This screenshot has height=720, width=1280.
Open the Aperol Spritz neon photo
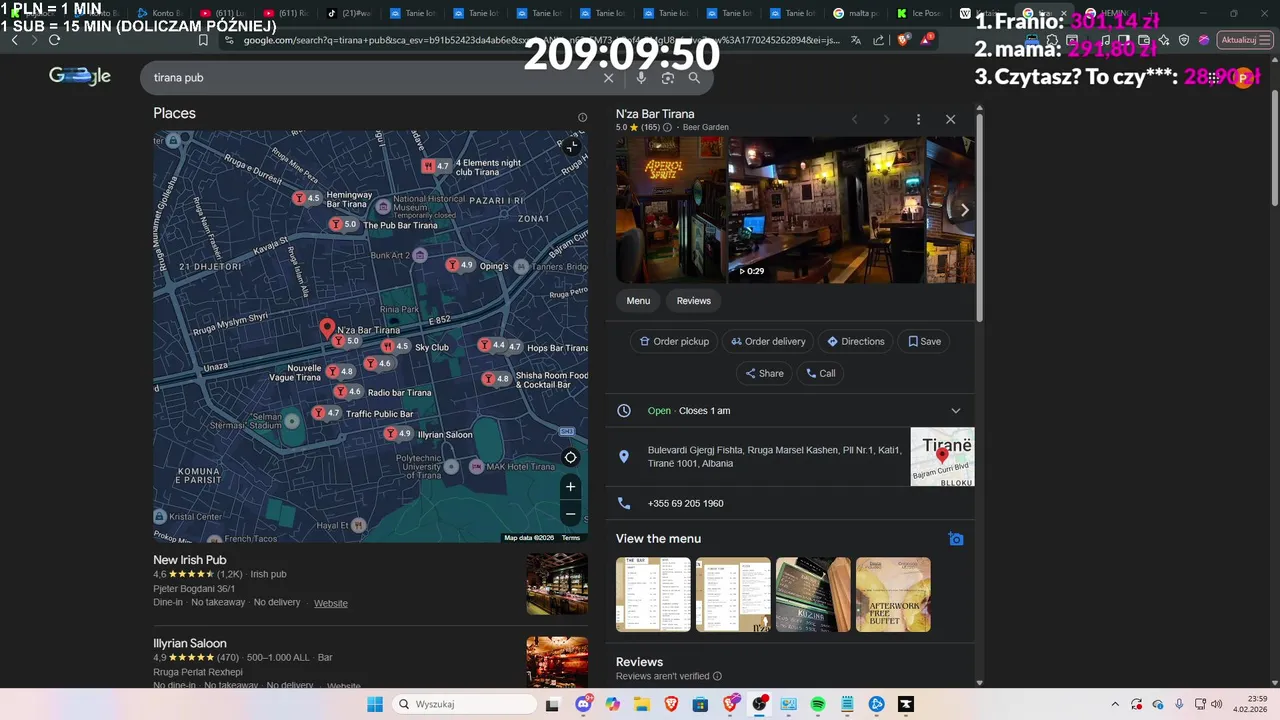(670, 210)
